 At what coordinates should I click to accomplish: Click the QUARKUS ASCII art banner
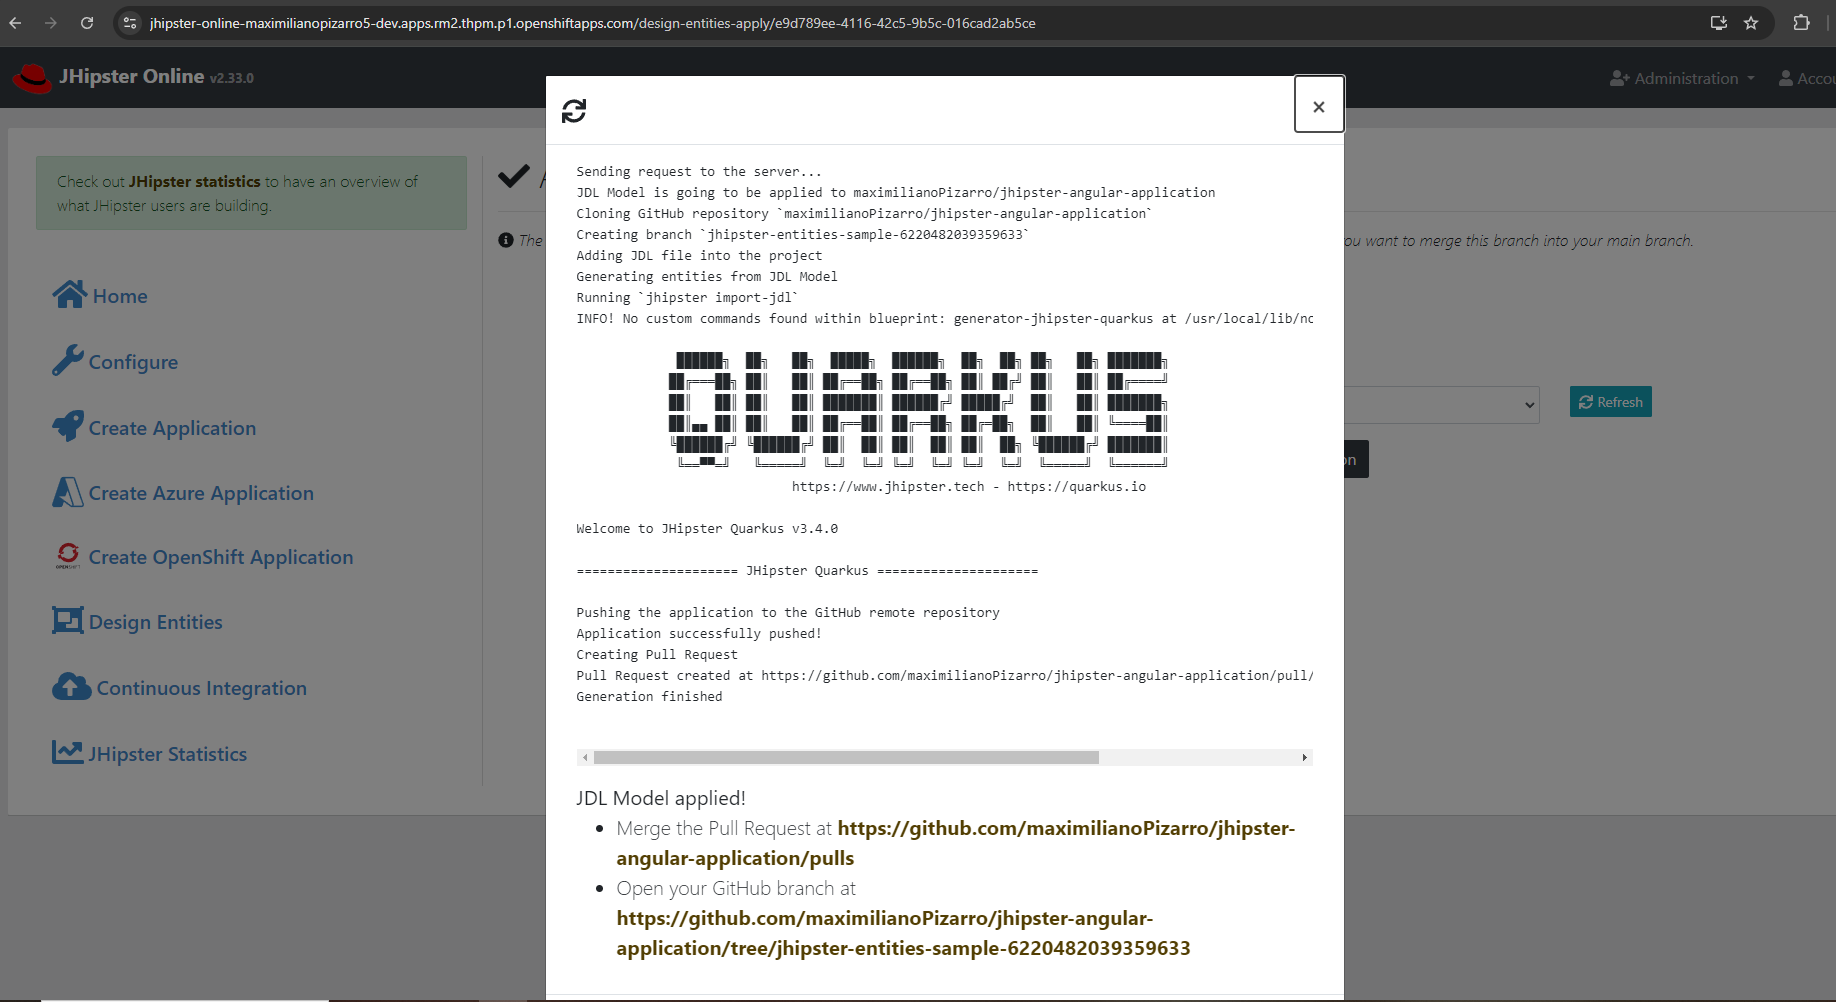(x=918, y=408)
